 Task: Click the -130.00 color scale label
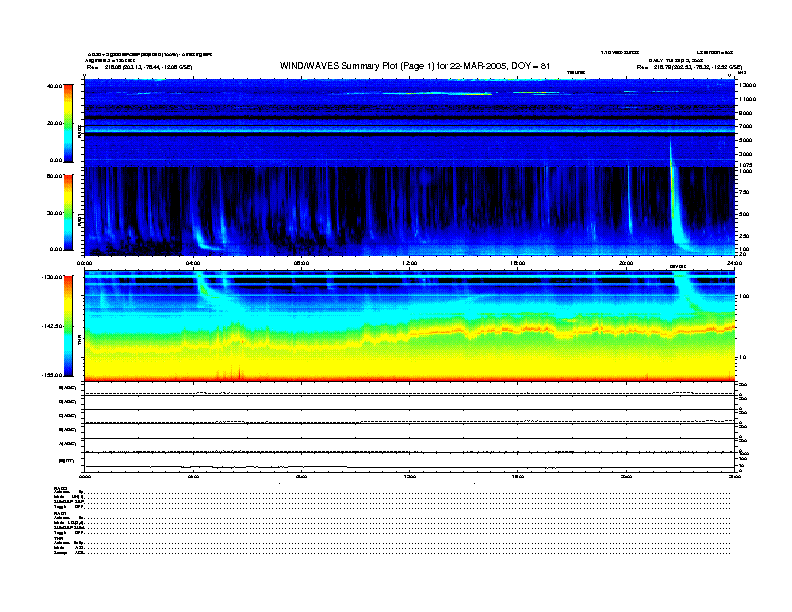(52, 277)
